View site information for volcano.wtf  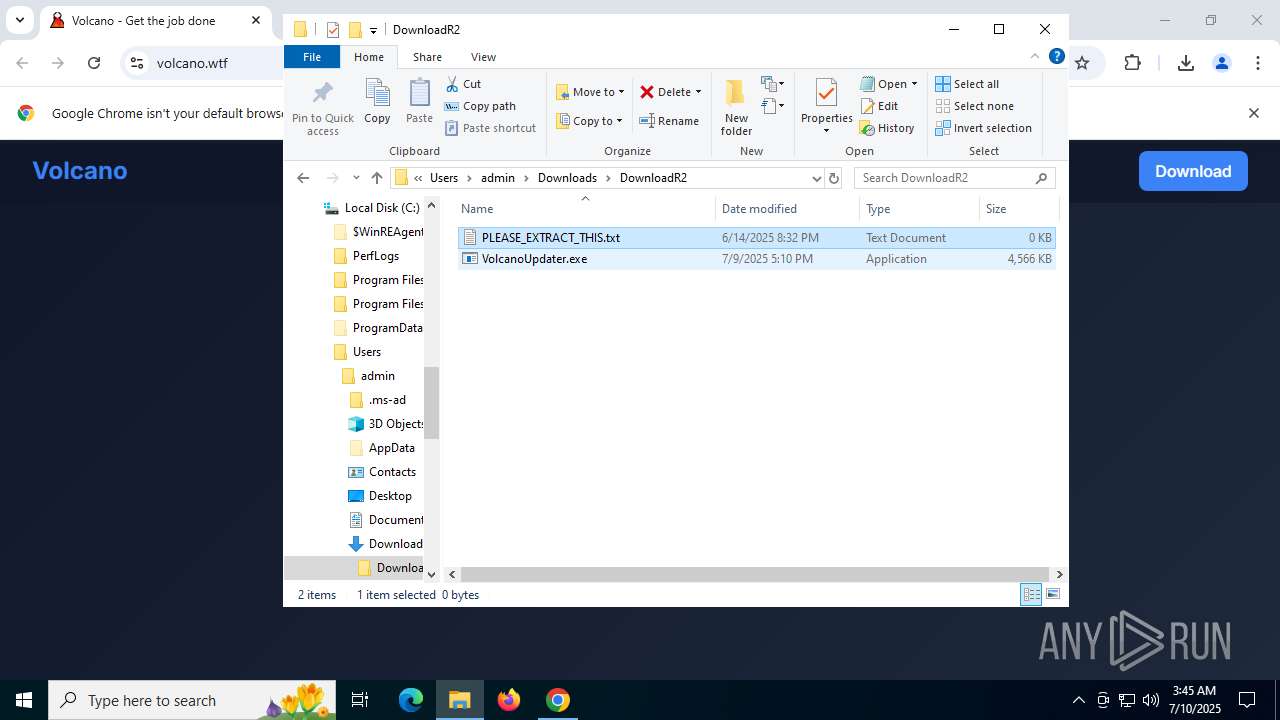point(137,63)
